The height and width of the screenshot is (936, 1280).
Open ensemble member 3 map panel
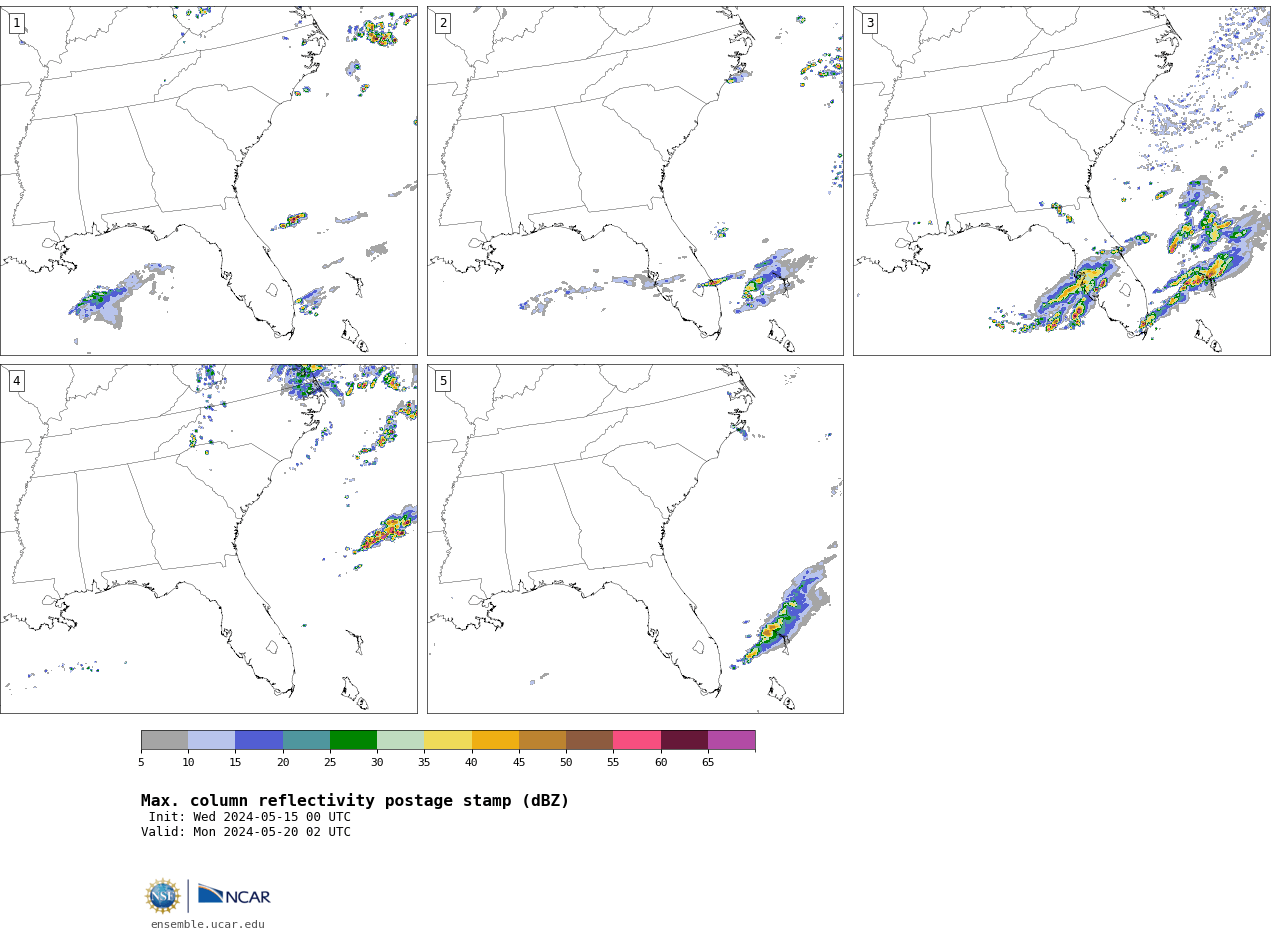1062,181
